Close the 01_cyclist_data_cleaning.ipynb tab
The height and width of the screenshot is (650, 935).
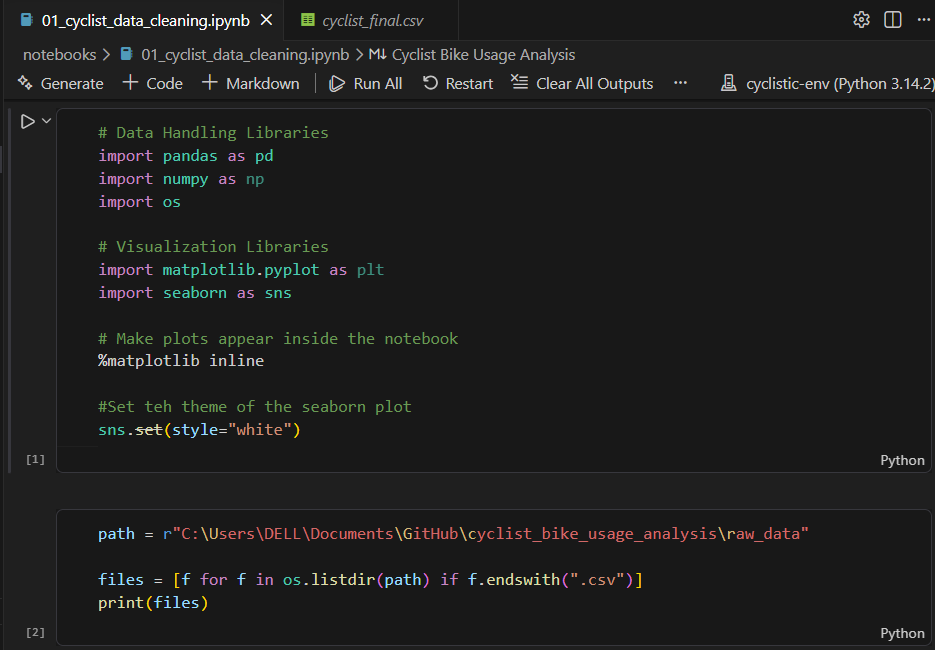click(267, 20)
